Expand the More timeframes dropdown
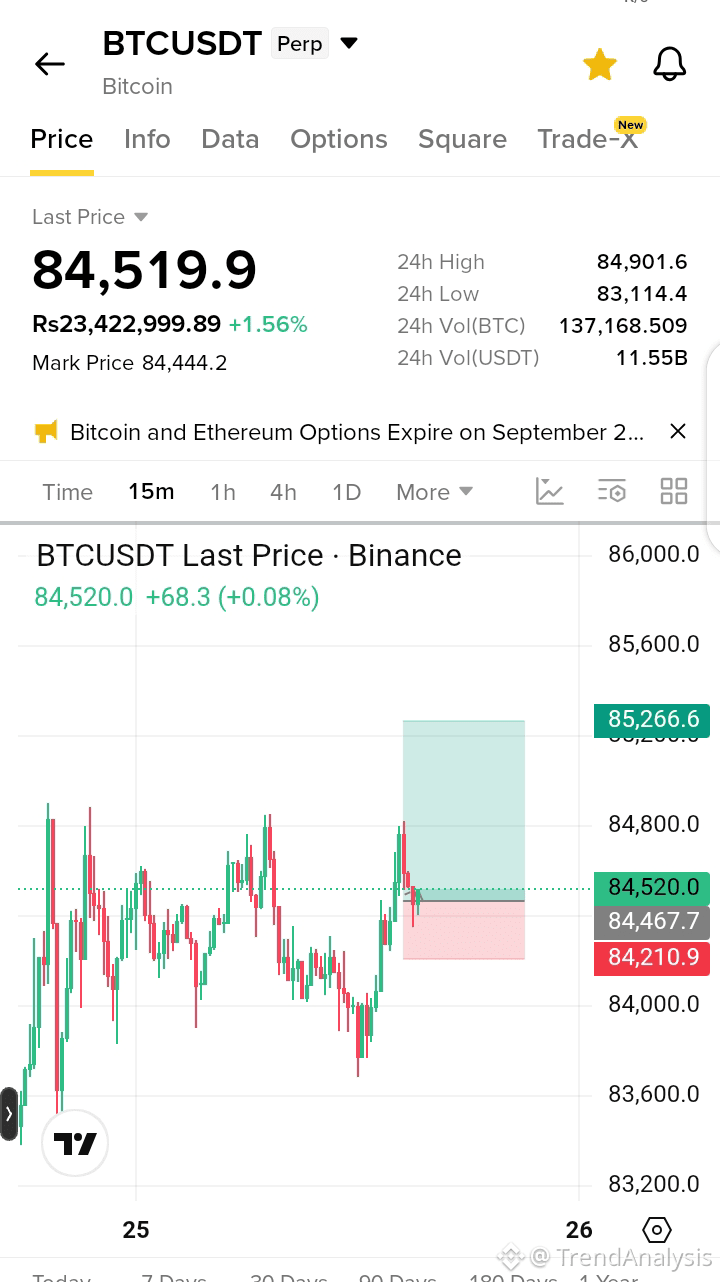The width and height of the screenshot is (720, 1282). (434, 492)
